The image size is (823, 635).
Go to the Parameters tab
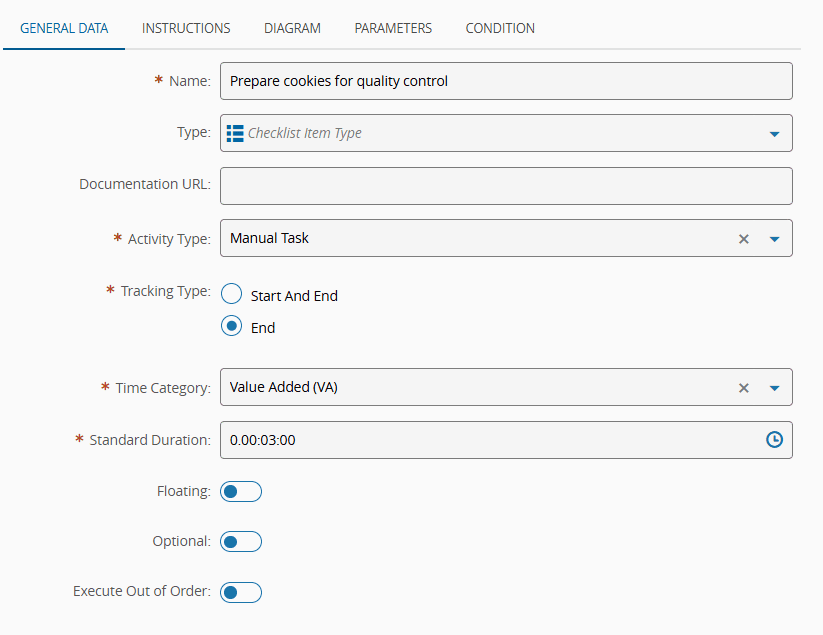(x=393, y=28)
